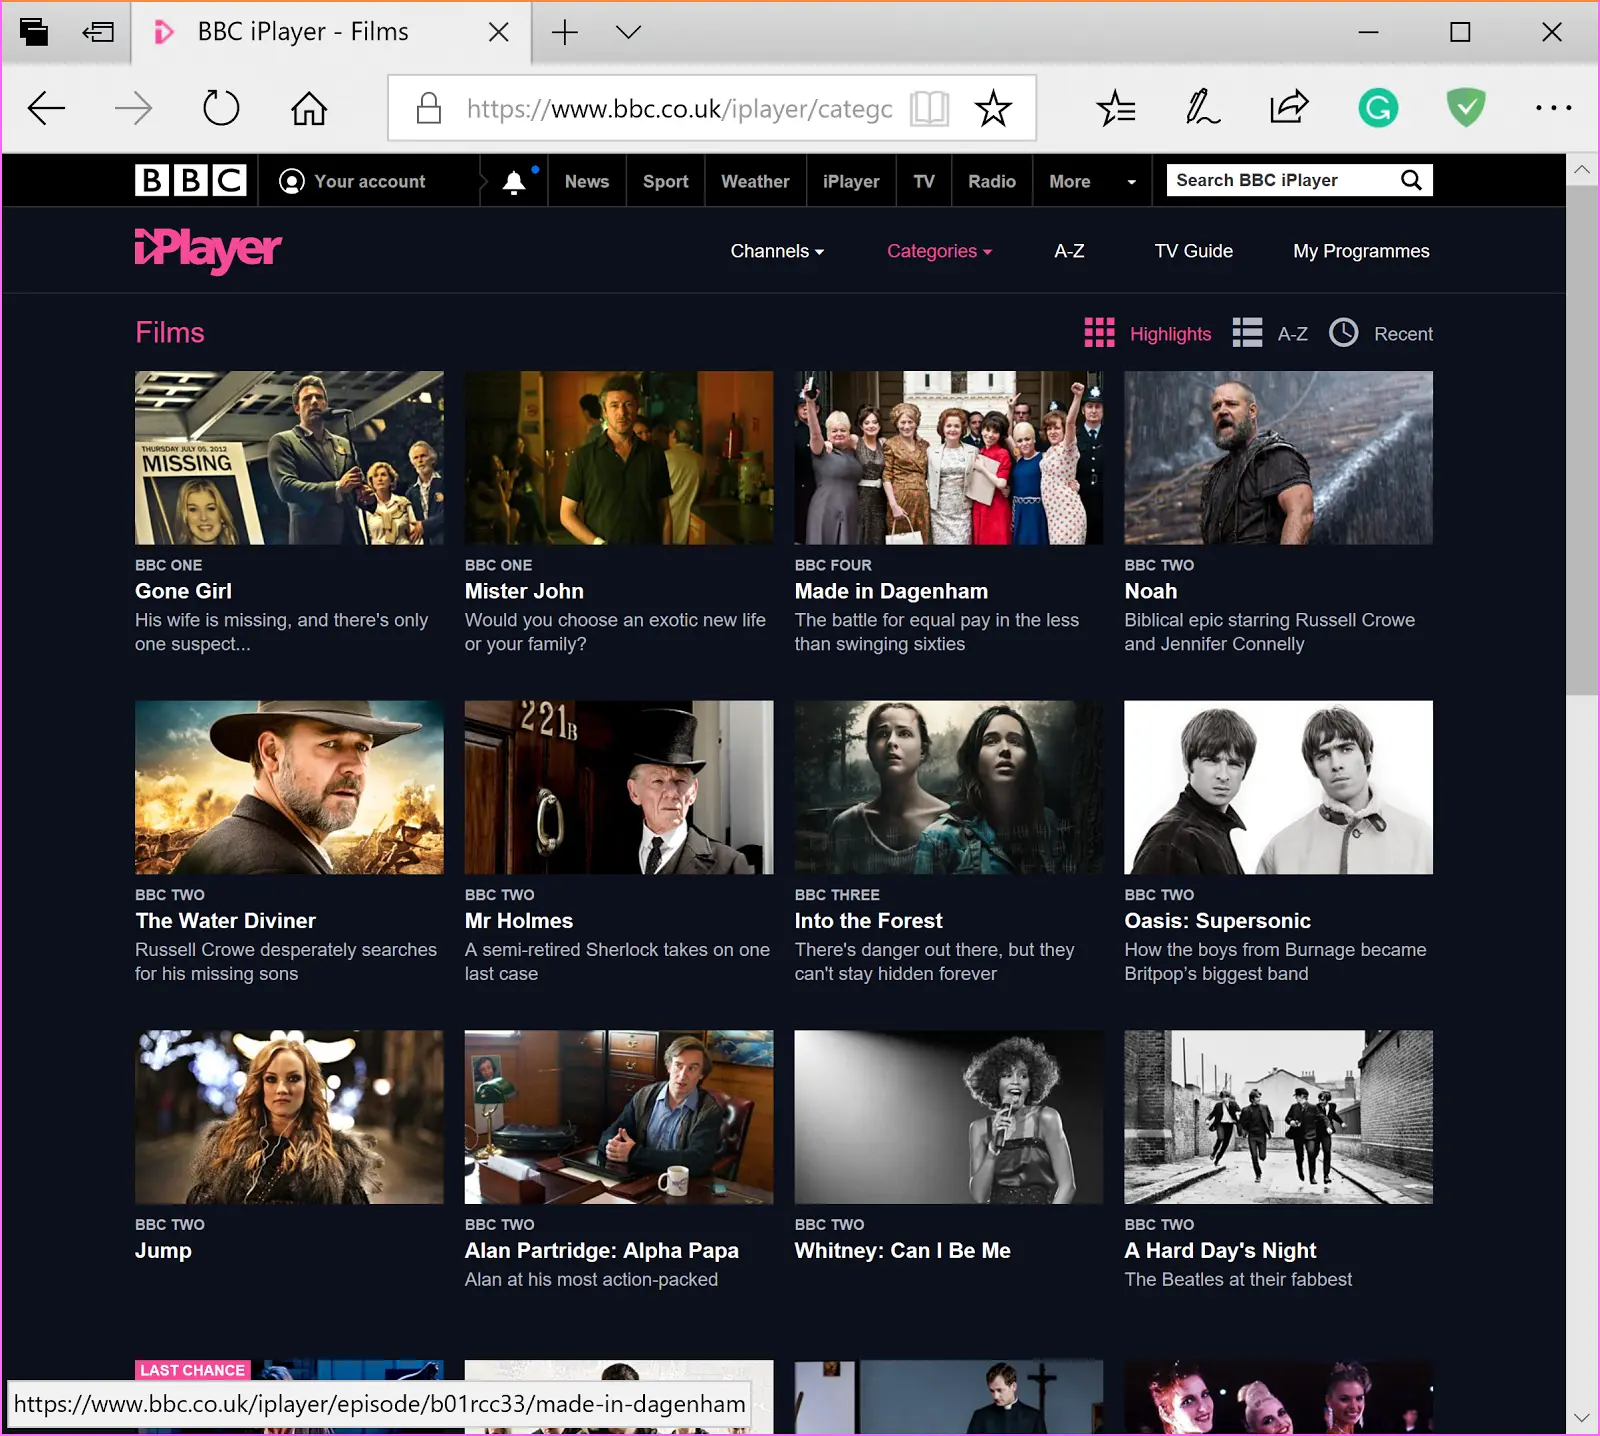Click the Oasis: Supersonic title
Screen dimensions: 1600x1436
[x=1217, y=921]
